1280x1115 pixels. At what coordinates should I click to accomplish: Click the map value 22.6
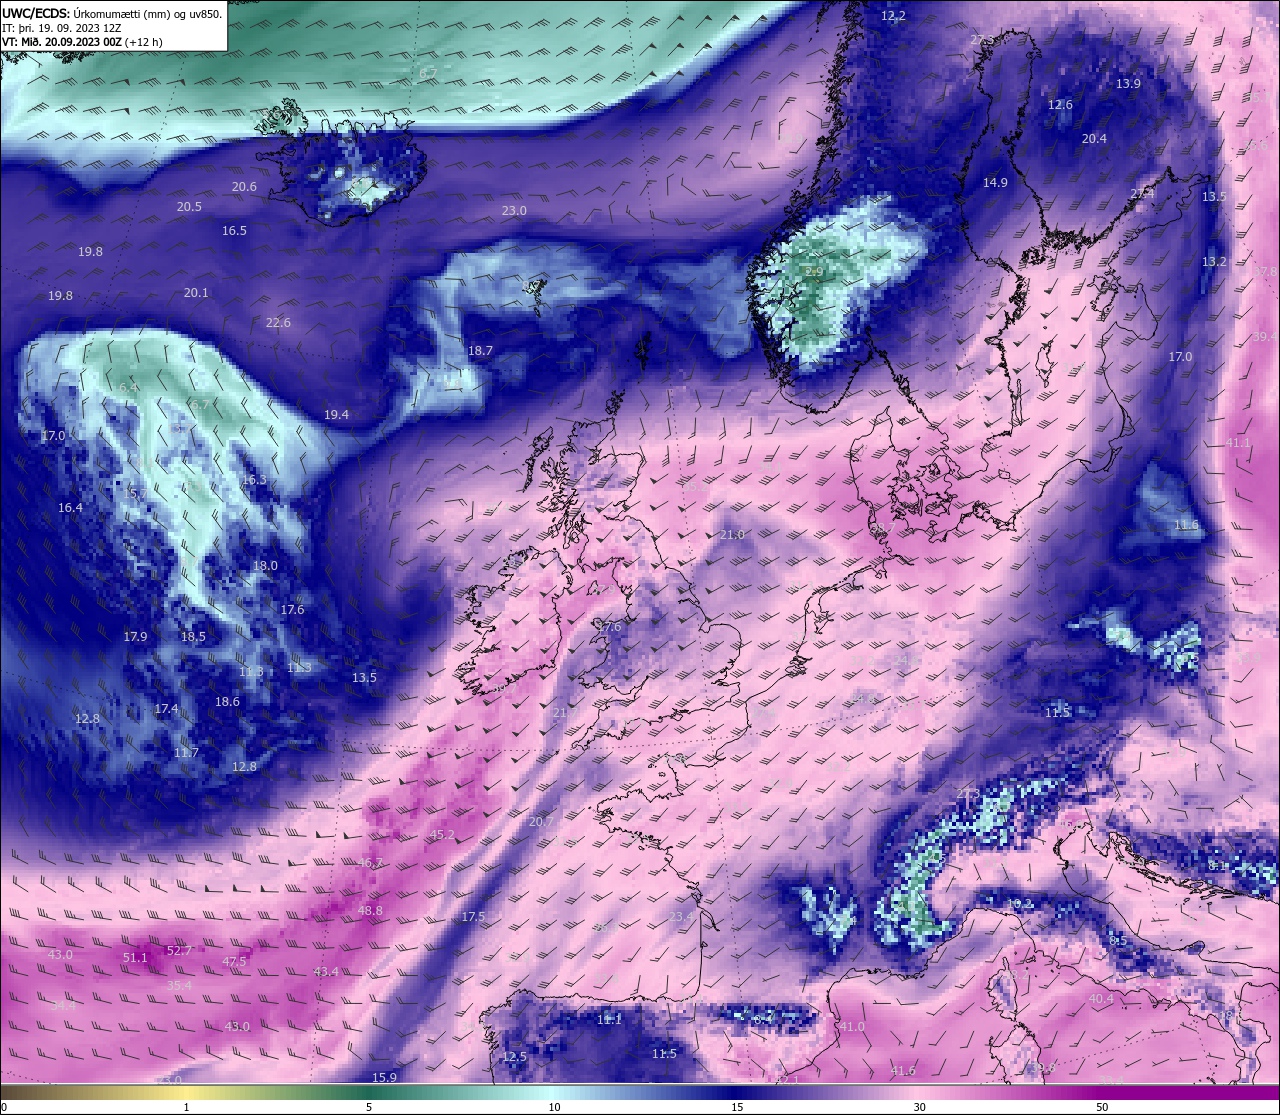[278, 323]
